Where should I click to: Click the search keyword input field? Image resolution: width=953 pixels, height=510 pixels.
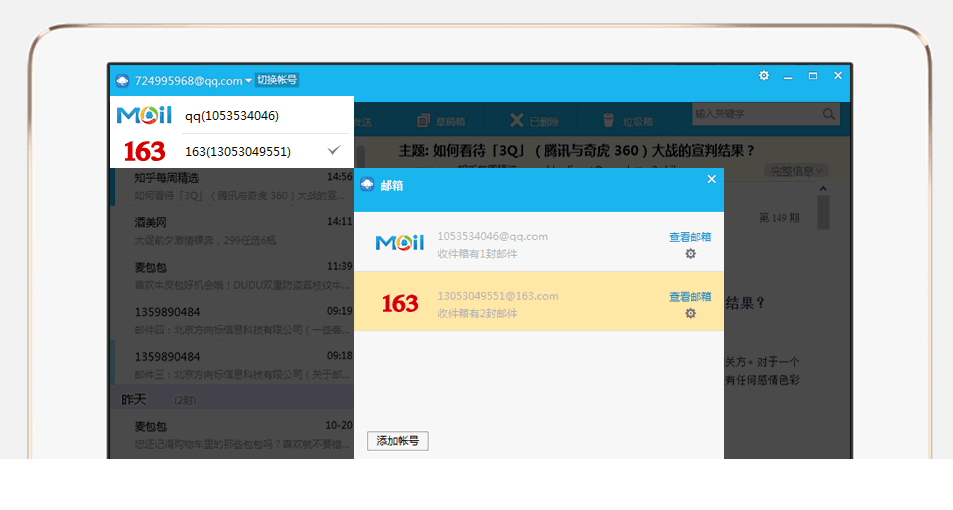[x=756, y=115]
